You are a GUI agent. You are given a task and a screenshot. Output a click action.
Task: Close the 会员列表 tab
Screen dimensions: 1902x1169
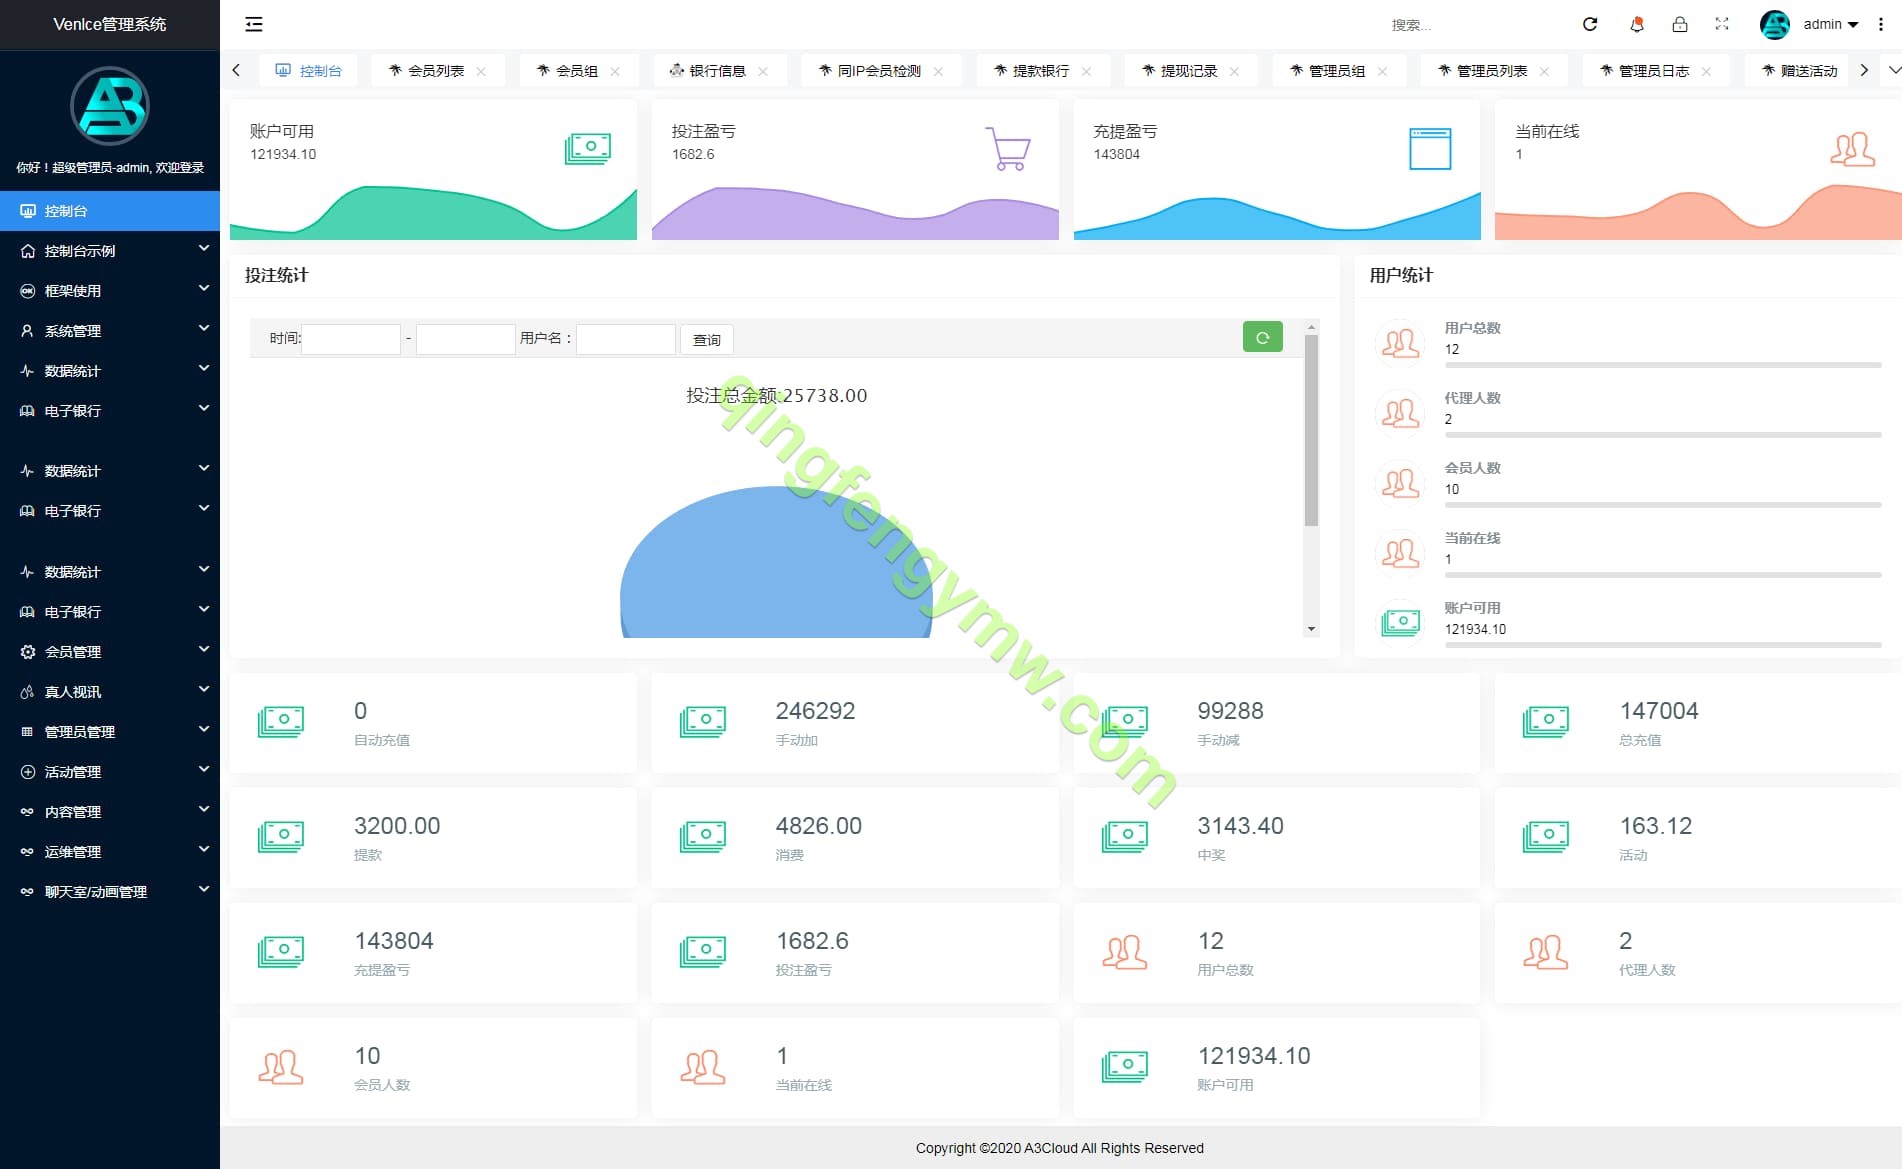pyautogui.click(x=481, y=71)
